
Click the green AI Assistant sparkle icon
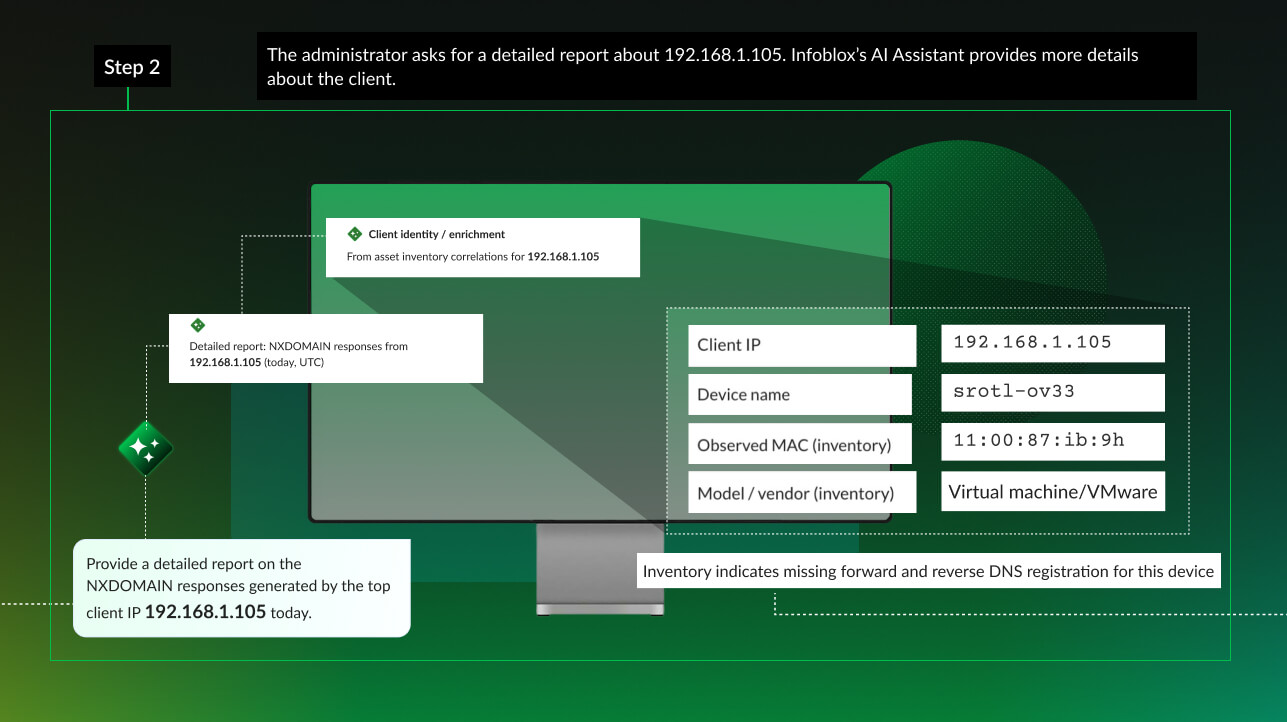click(146, 448)
